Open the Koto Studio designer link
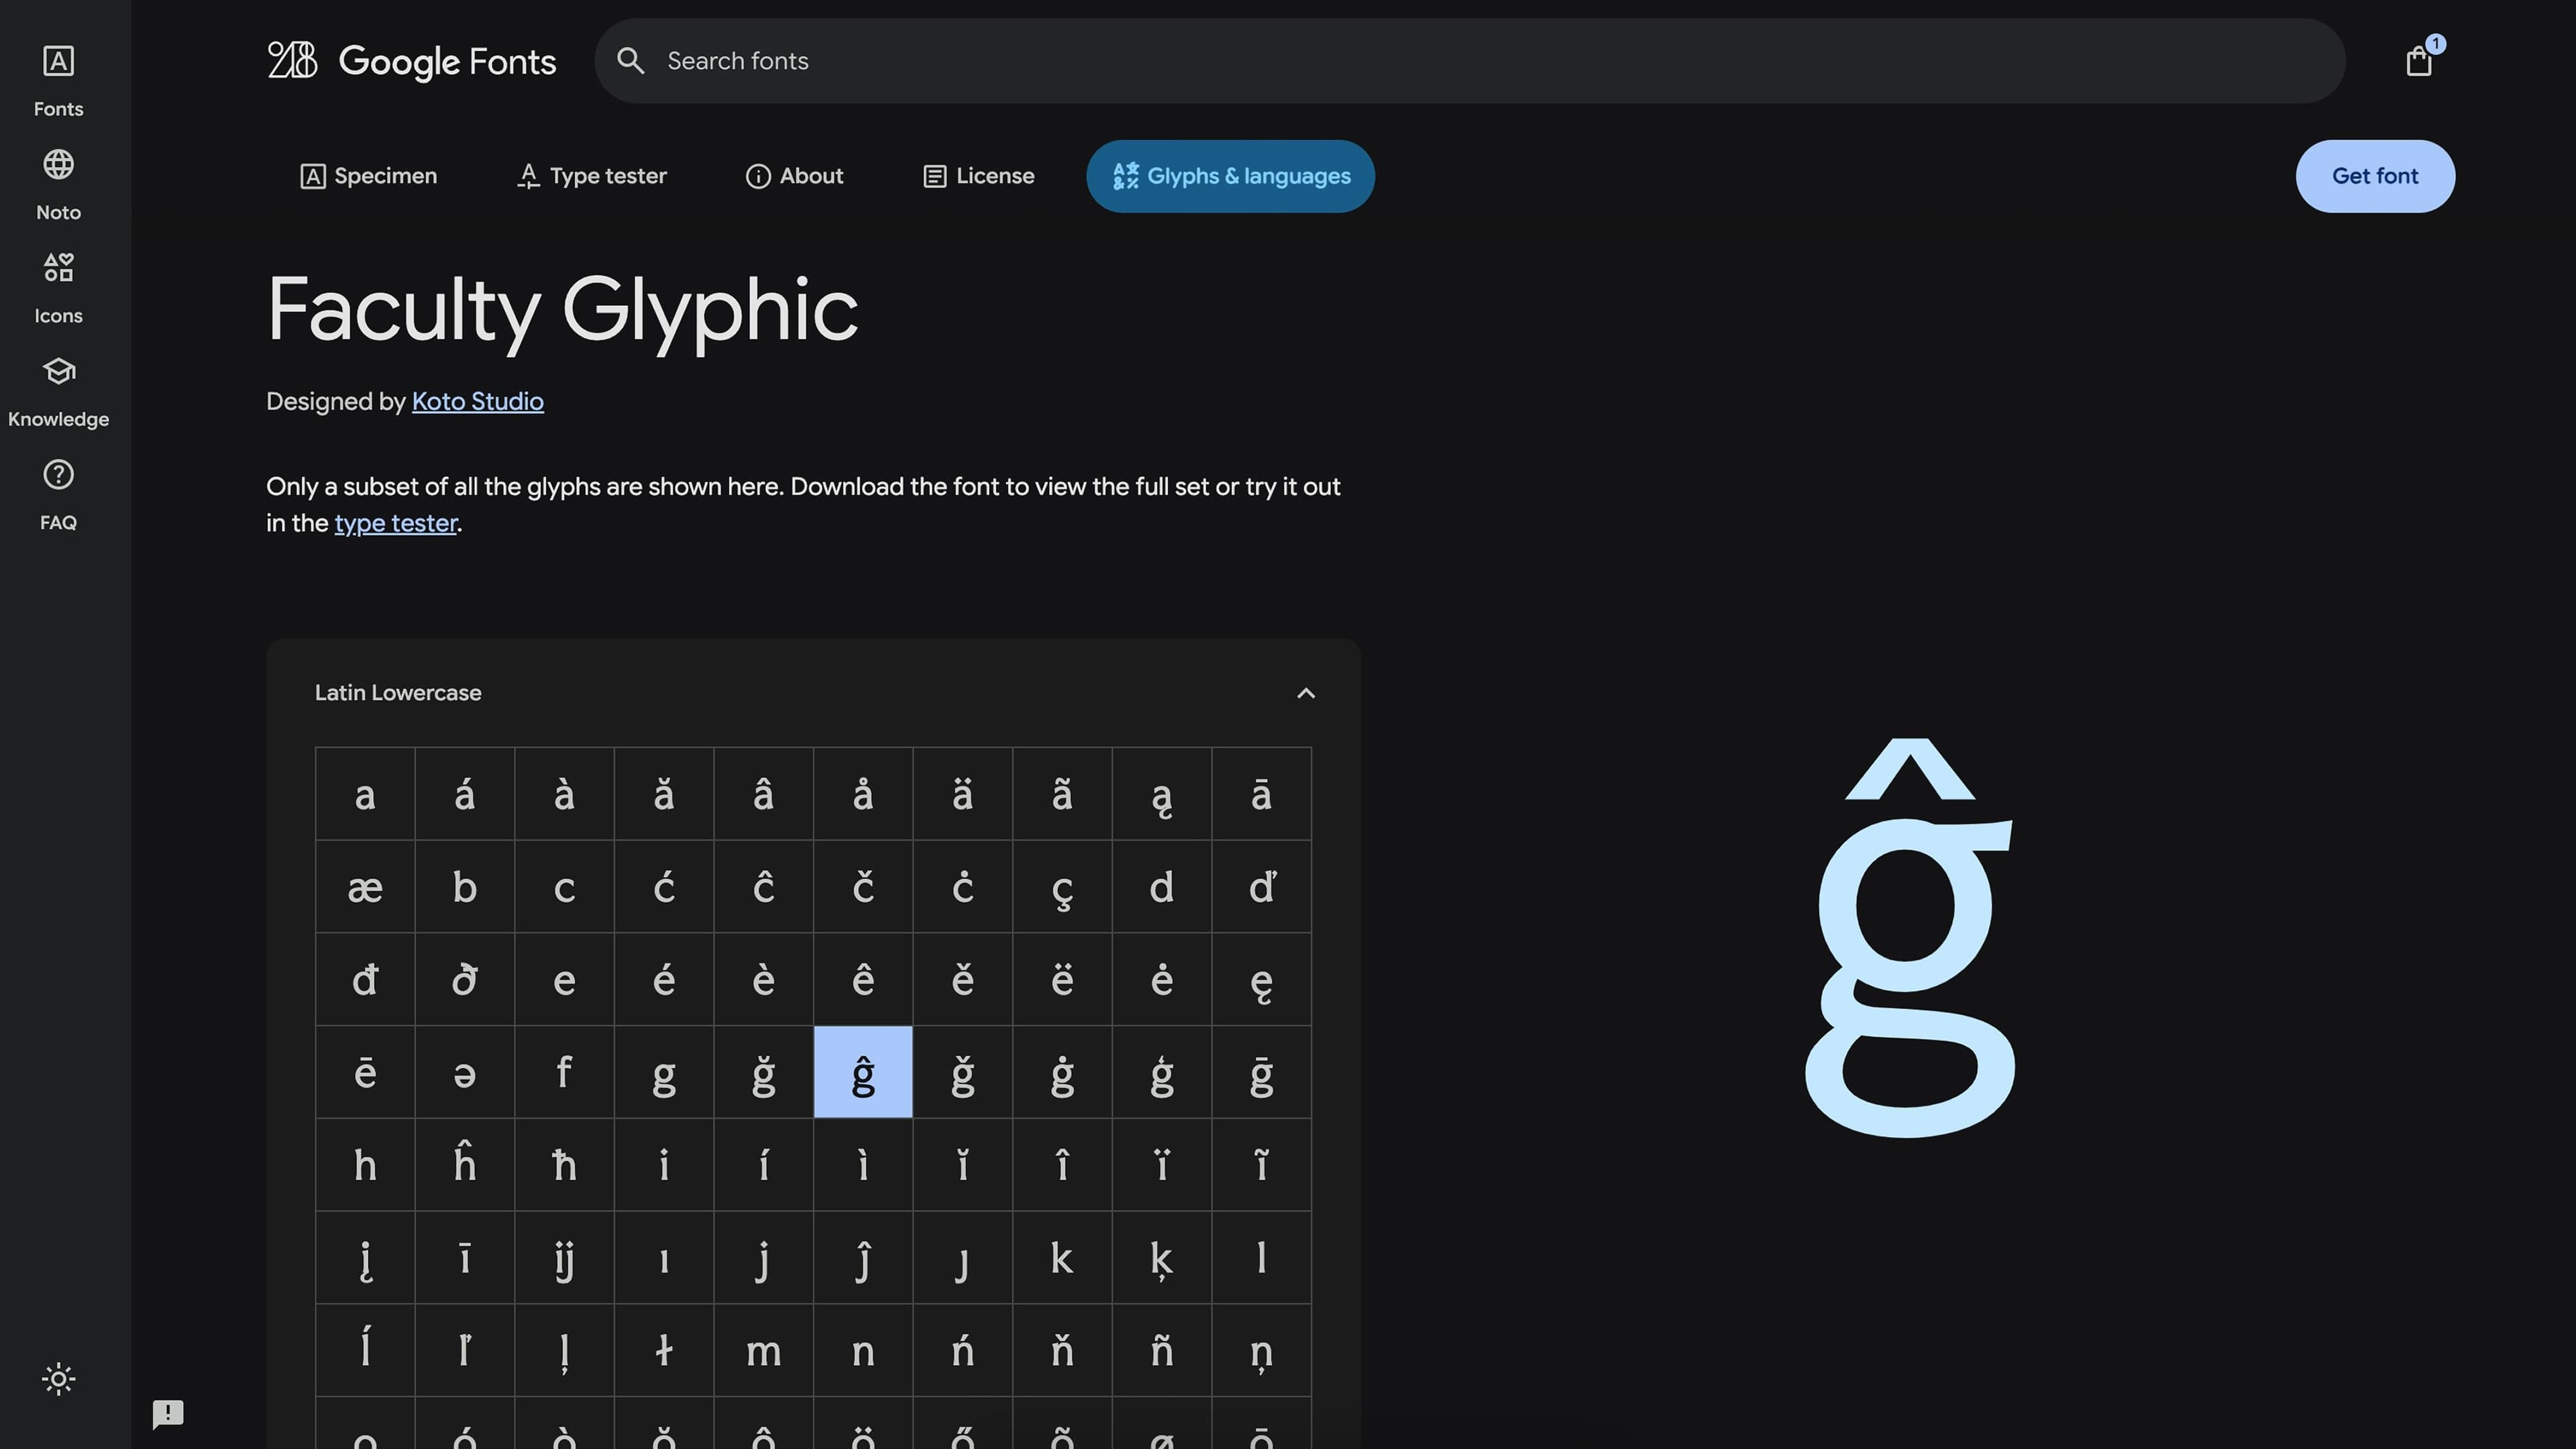 477,402
